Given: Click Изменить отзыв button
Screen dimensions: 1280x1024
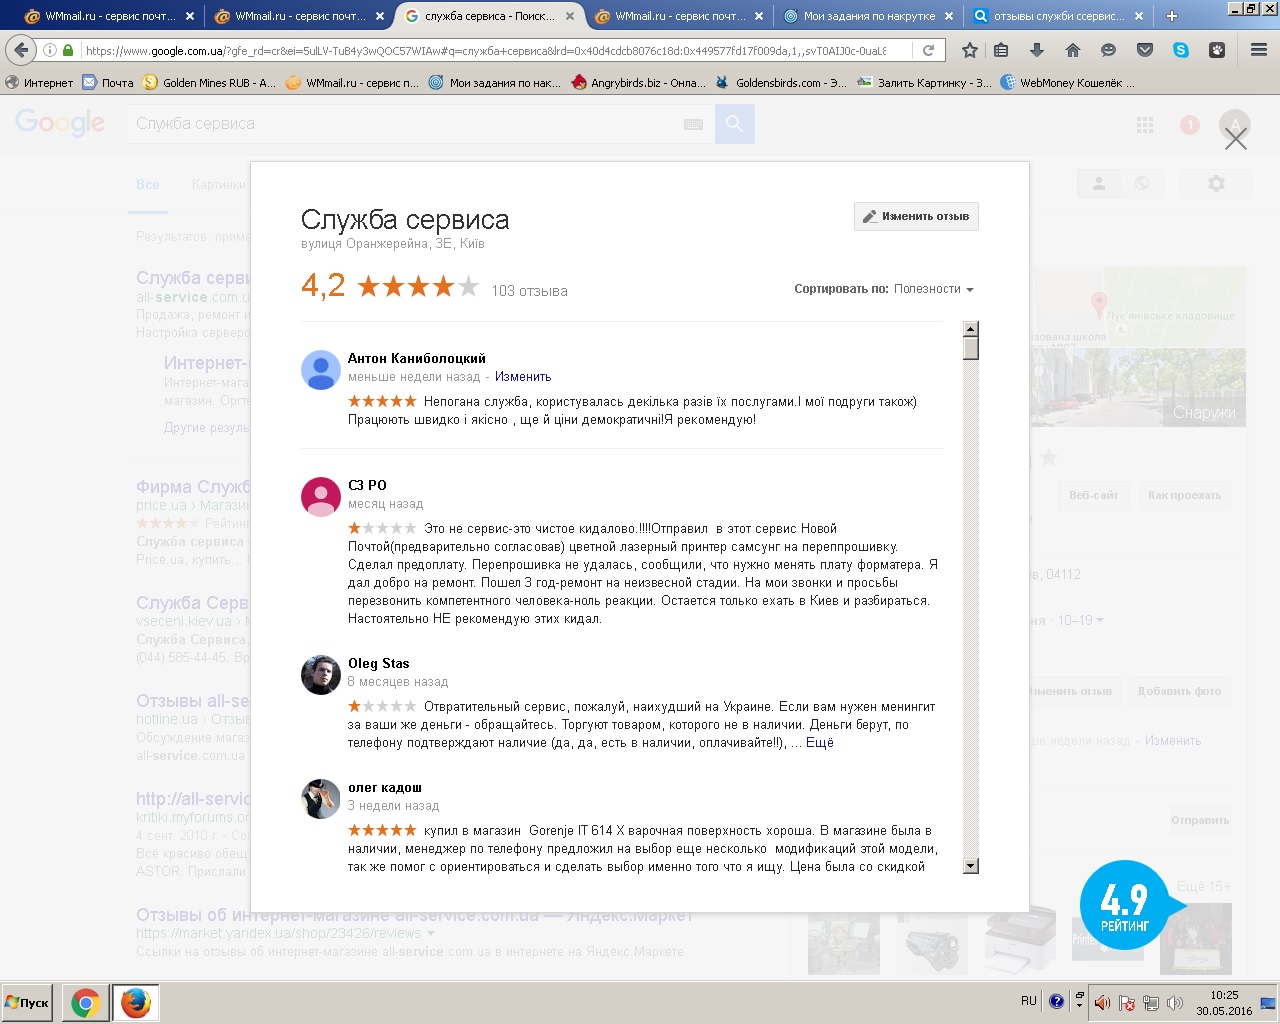Looking at the screenshot, I should [x=916, y=216].
